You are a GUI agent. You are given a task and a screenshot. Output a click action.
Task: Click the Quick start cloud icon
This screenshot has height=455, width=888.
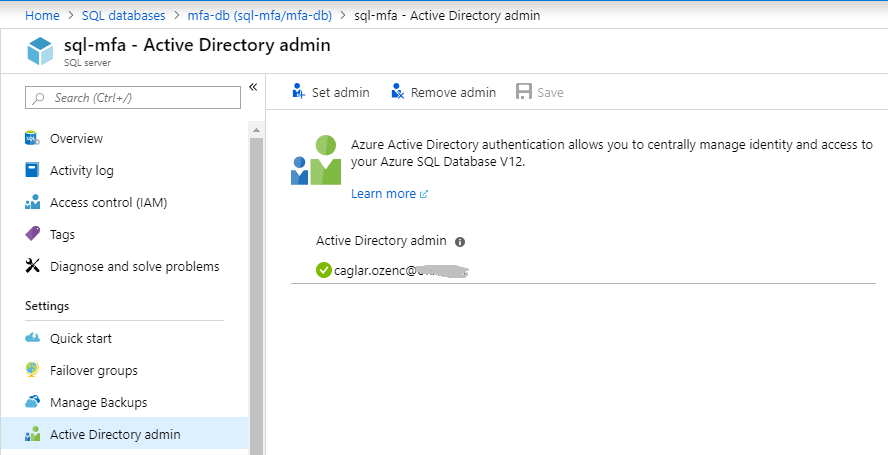[32, 338]
